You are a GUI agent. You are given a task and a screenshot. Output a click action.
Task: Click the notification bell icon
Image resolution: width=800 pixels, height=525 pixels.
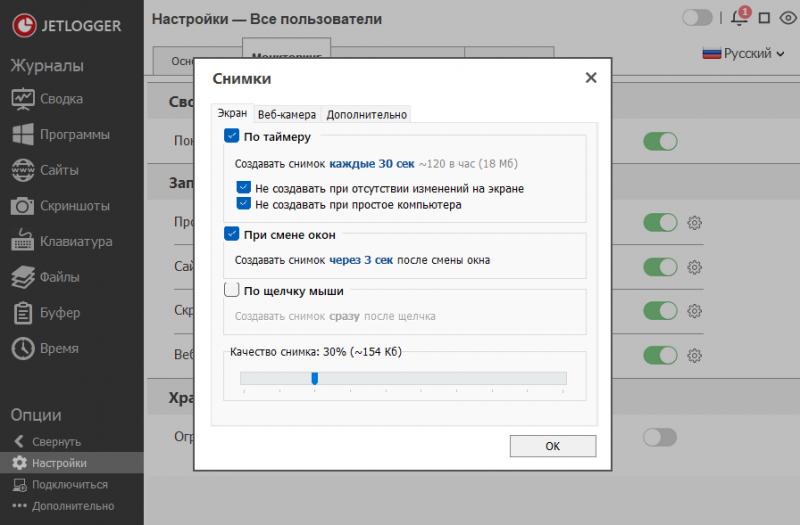(739, 18)
